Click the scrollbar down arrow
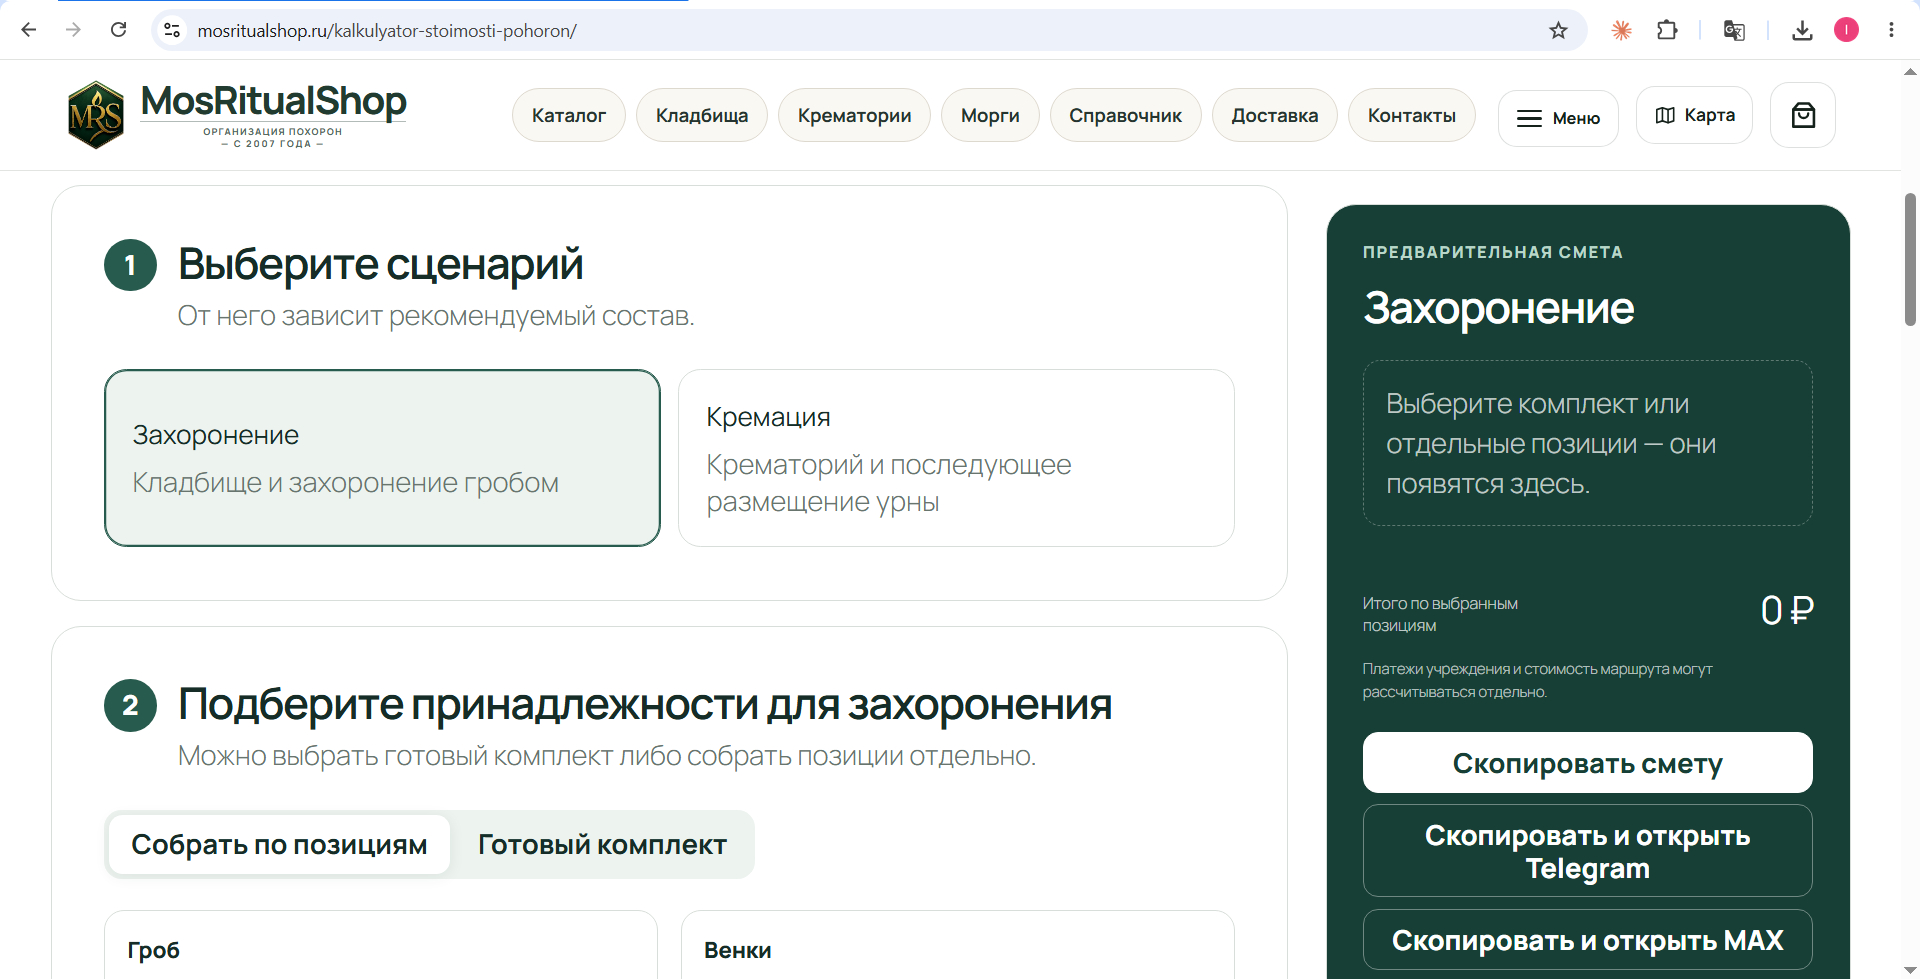 point(1910,970)
